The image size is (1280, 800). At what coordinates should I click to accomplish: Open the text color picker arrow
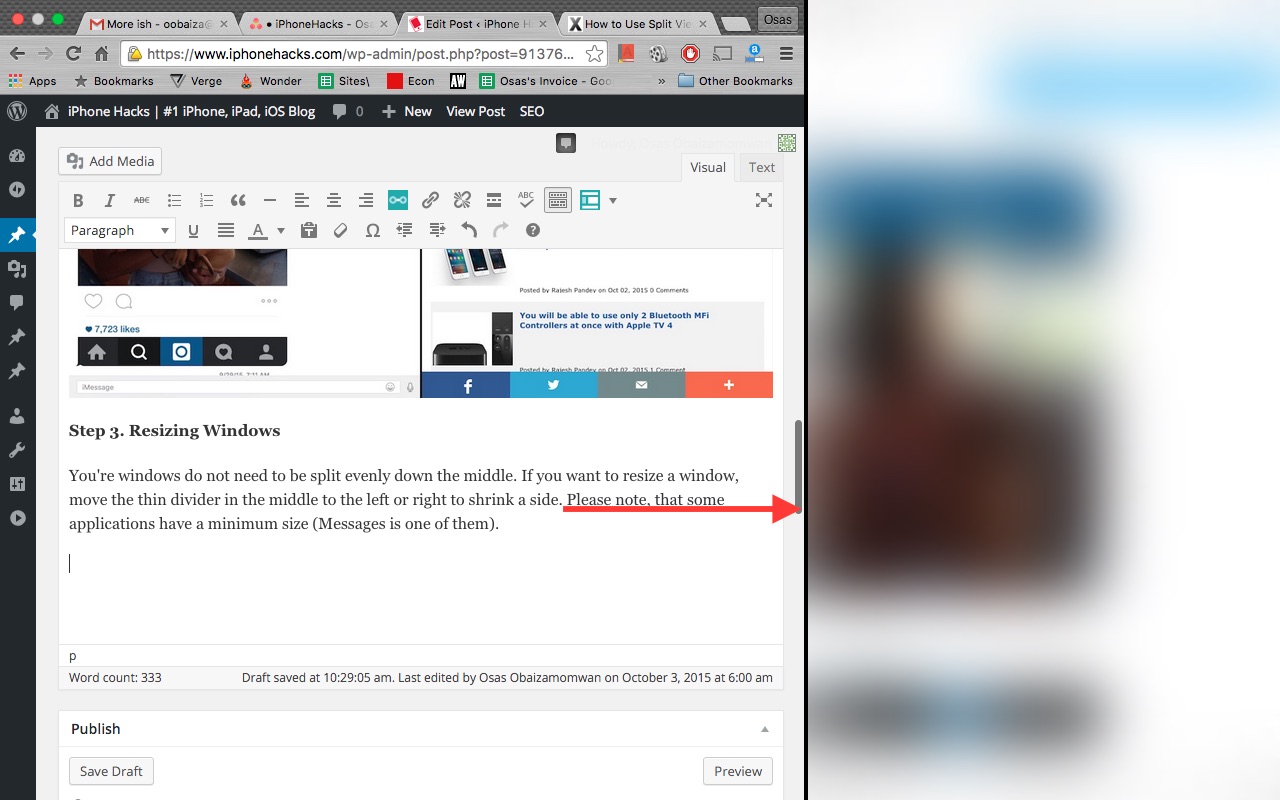tap(281, 230)
